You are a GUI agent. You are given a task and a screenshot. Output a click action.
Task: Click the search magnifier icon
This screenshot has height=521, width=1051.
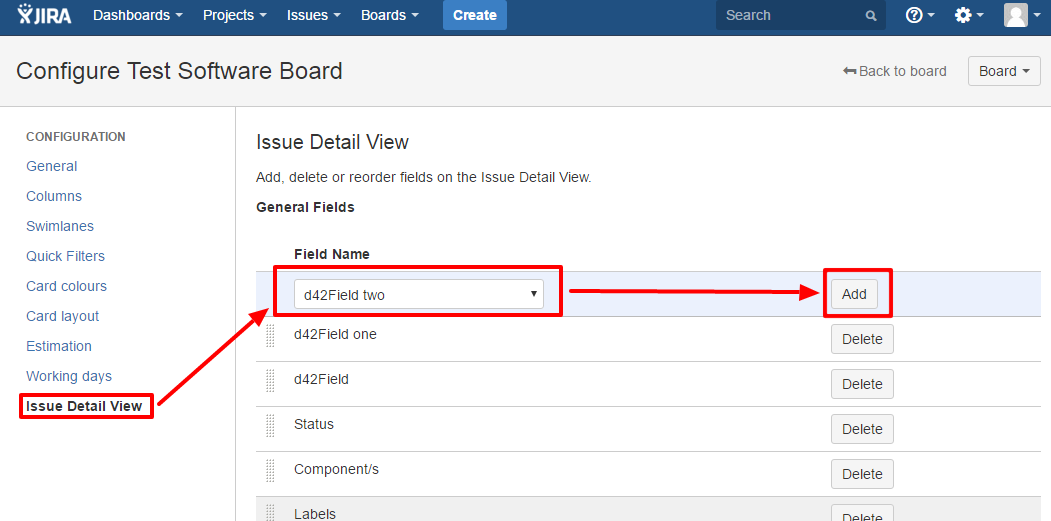[871, 15]
